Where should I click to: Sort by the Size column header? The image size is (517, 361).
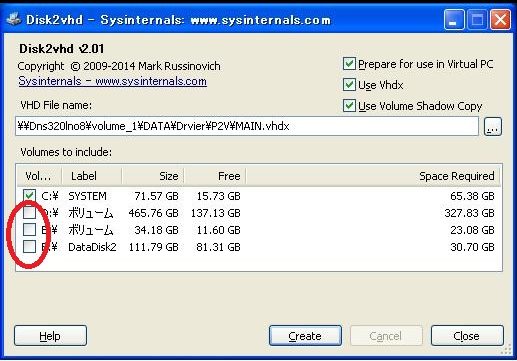(x=153, y=176)
